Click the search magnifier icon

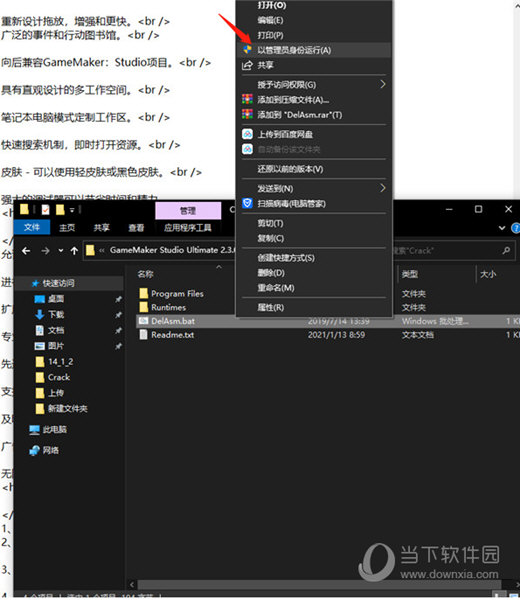coord(506,251)
